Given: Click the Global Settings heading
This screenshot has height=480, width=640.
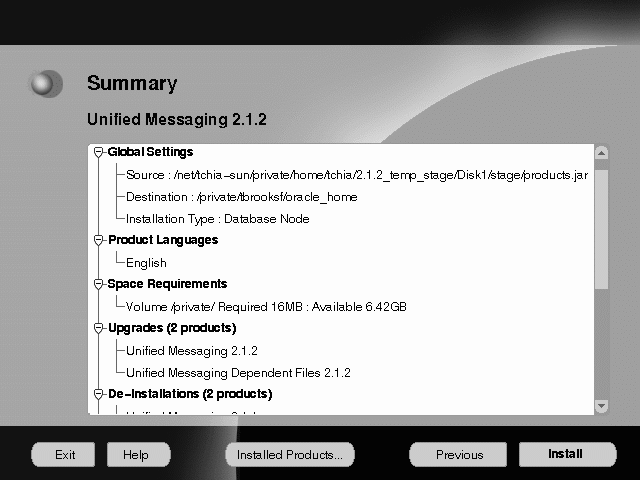Looking at the screenshot, I should 150,152.
